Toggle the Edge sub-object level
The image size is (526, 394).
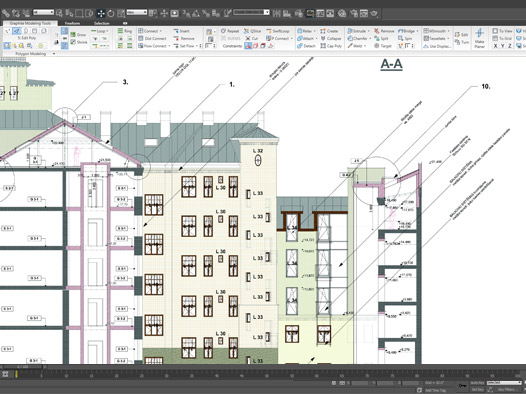click(x=16, y=31)
